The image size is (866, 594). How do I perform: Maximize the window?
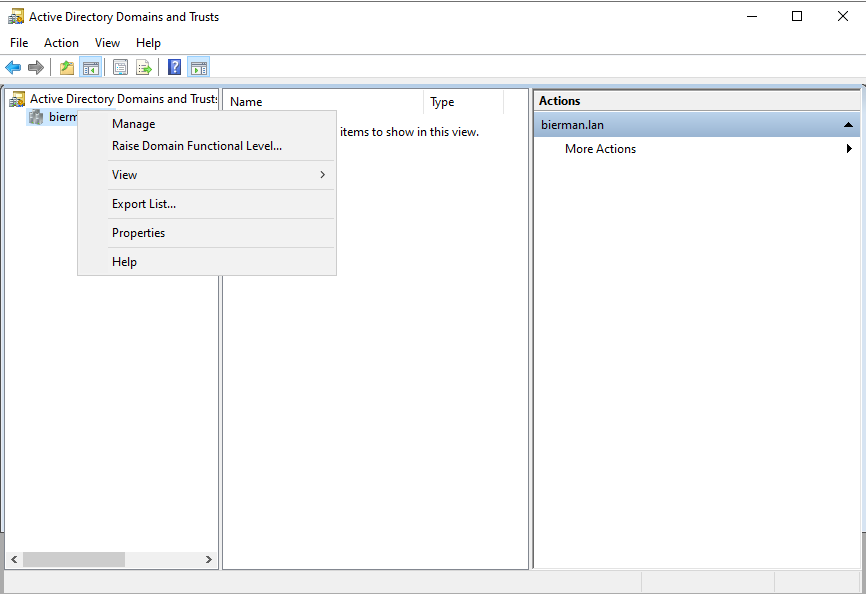[797, 16]
